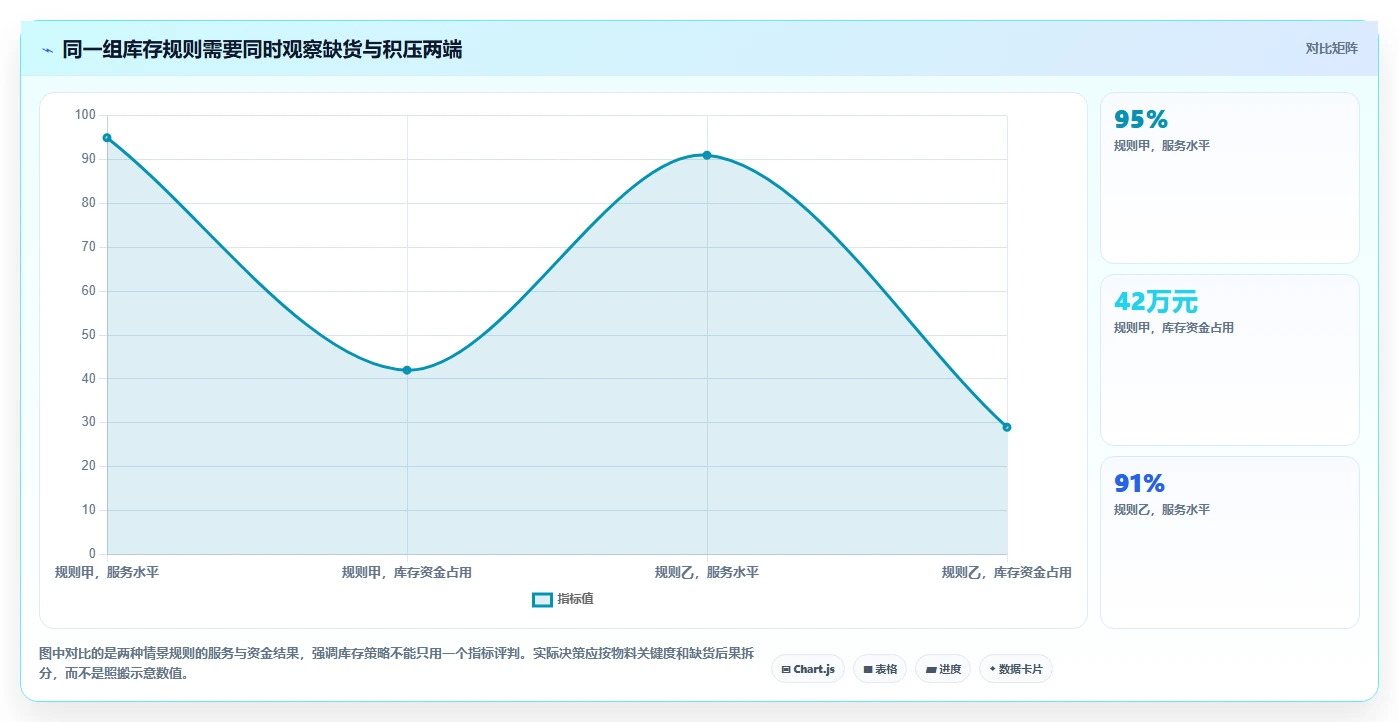
Task: Click the y-axis value 100
Action: point(85,115)
